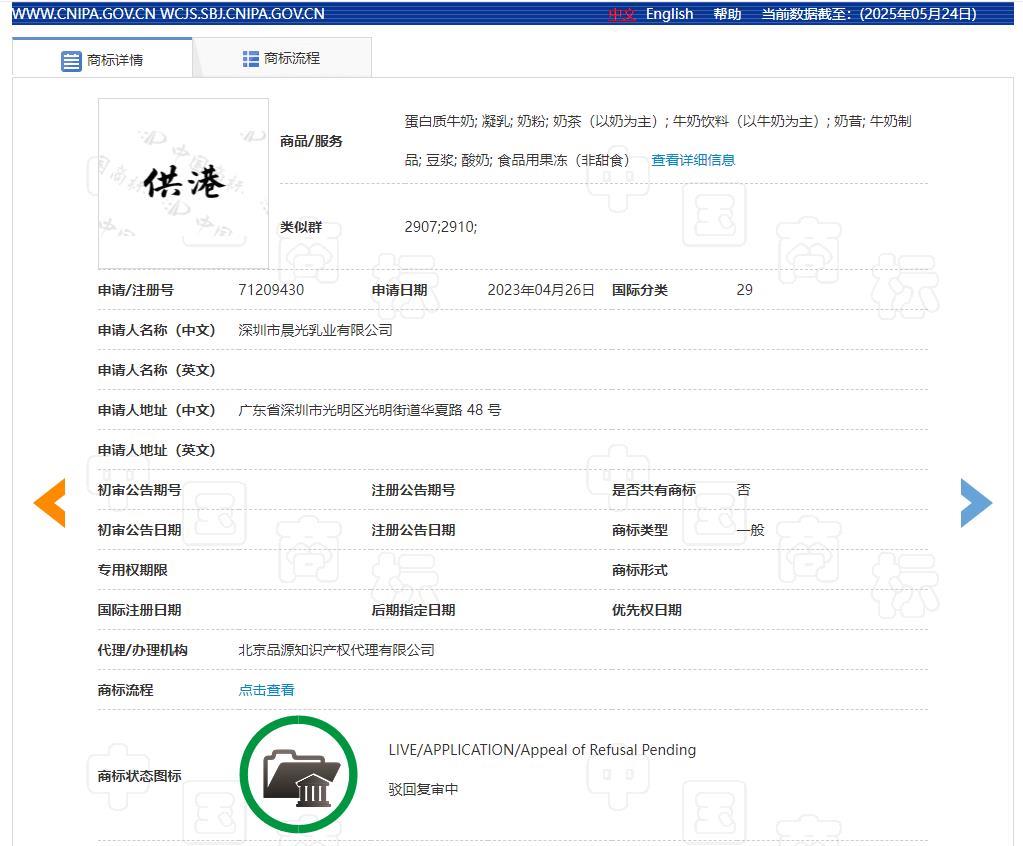Click the green folder trademark status icon
The height and width of the screenshot is (846, 1023).
(x=298, y=775)
